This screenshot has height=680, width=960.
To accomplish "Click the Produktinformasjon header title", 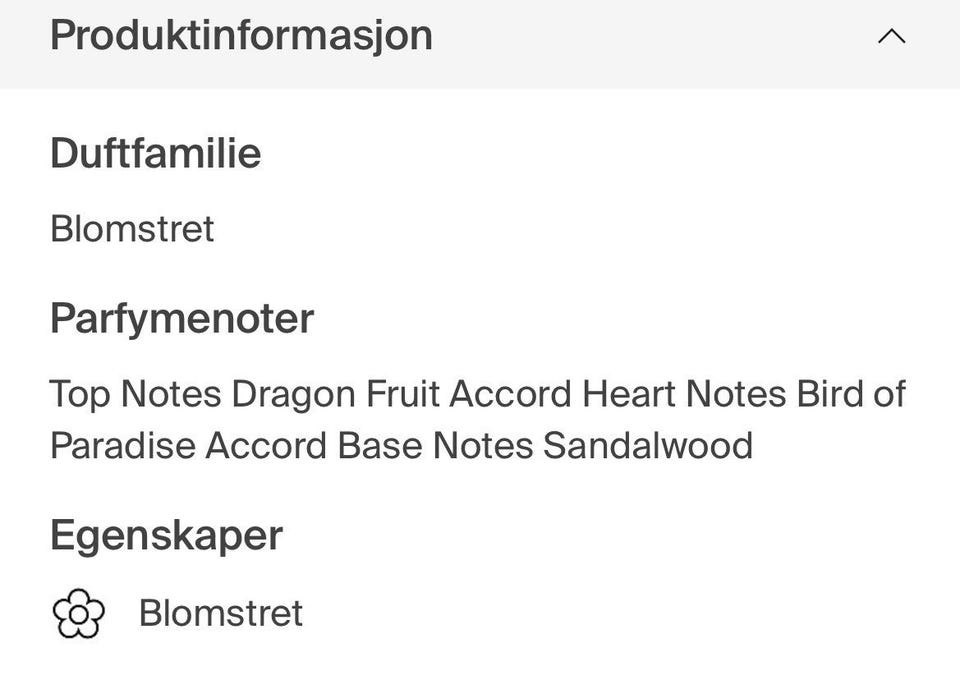I will tap(241, 35).
